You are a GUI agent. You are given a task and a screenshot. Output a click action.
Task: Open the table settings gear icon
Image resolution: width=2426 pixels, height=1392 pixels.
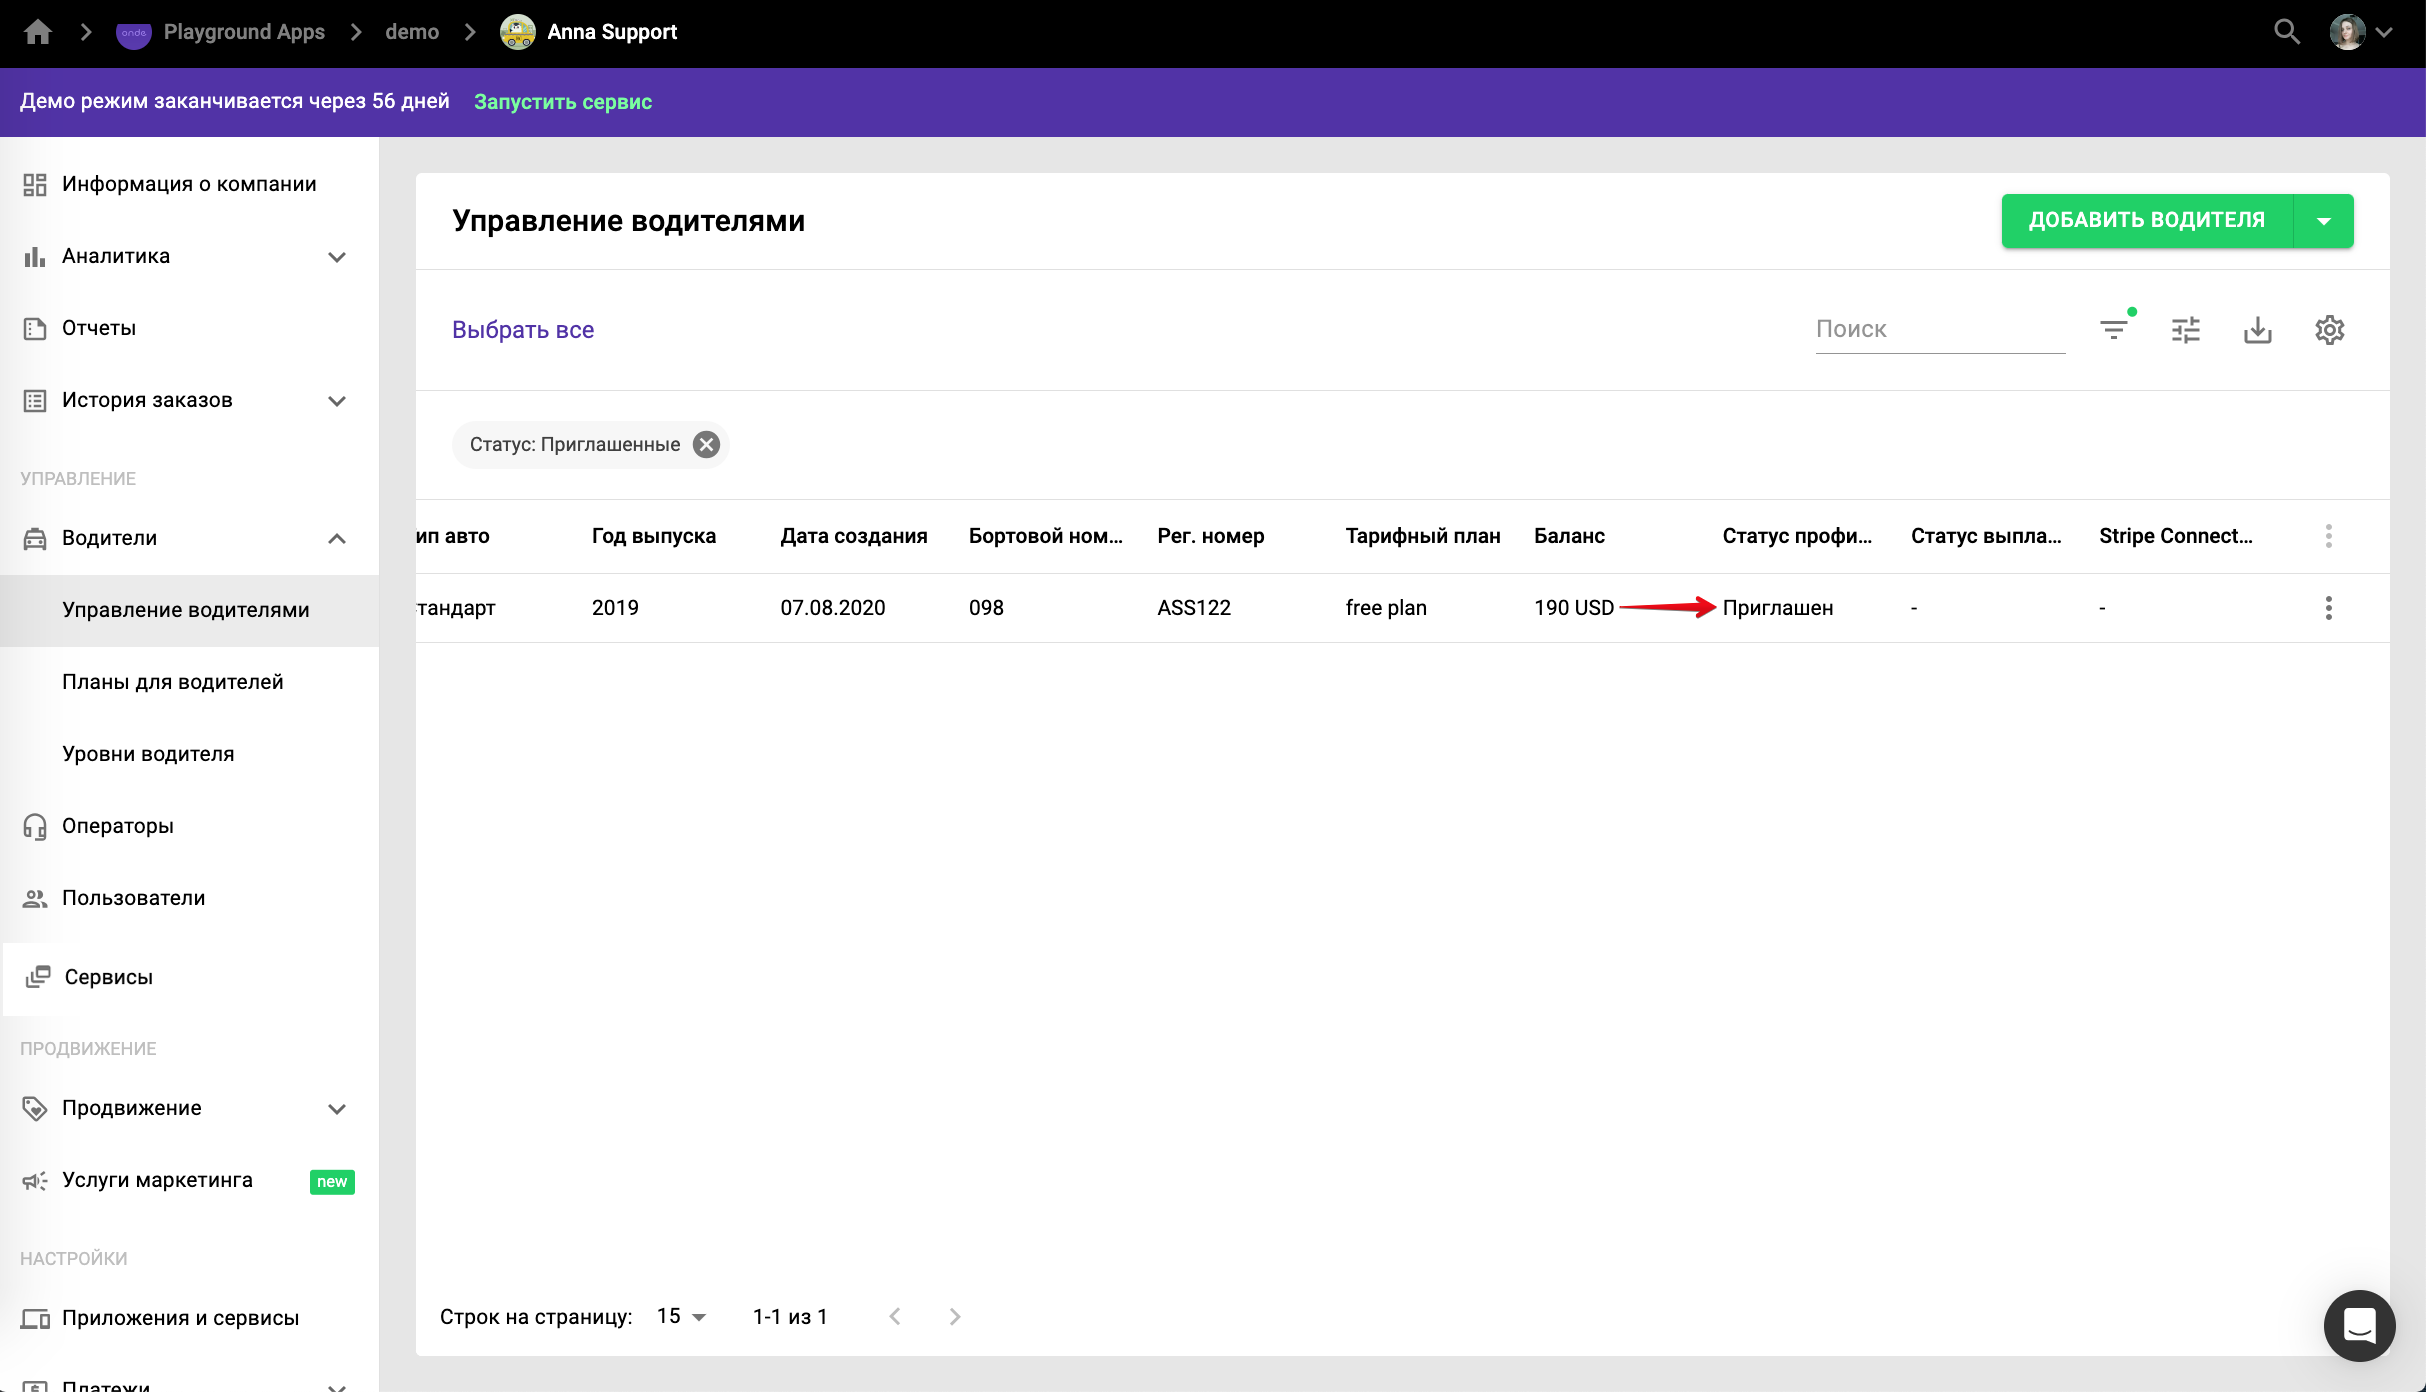[2329, 329]
